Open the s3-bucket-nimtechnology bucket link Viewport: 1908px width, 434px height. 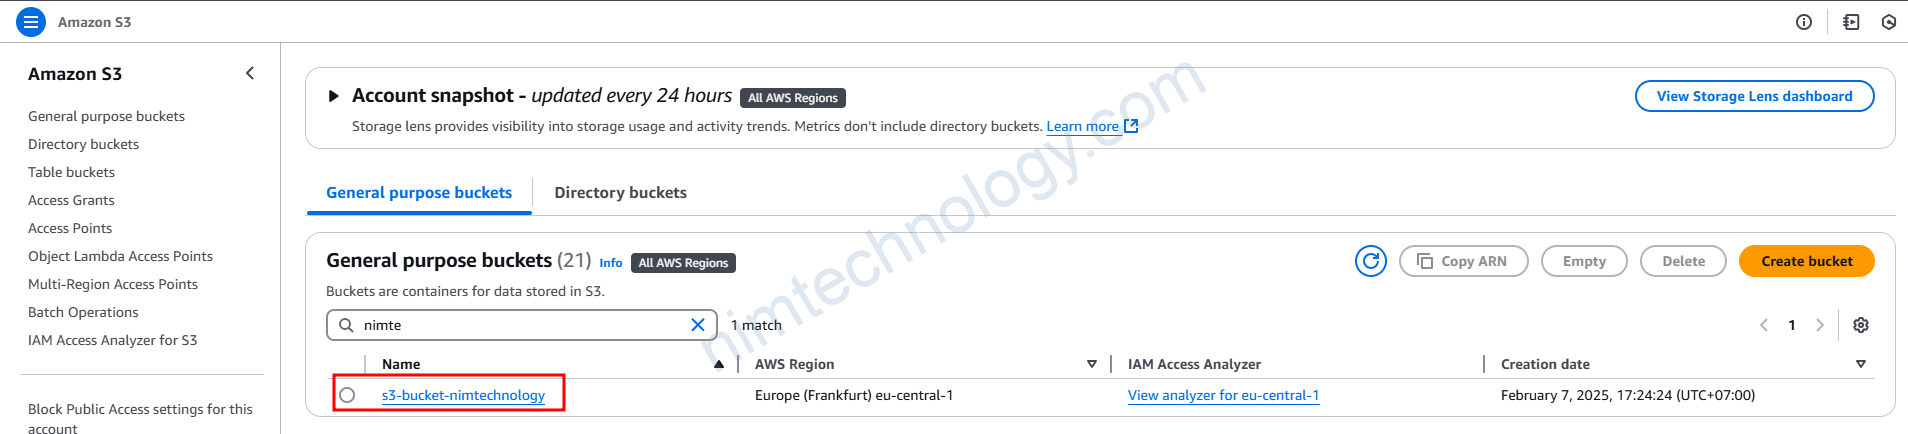[x=463, y=396]
